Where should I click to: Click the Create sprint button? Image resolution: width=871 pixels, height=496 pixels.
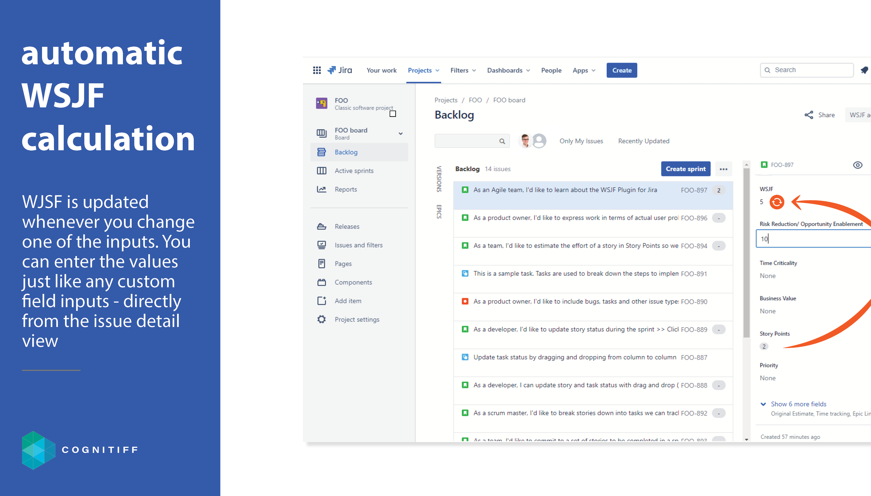pyautogui.click(x=685, y=169)
